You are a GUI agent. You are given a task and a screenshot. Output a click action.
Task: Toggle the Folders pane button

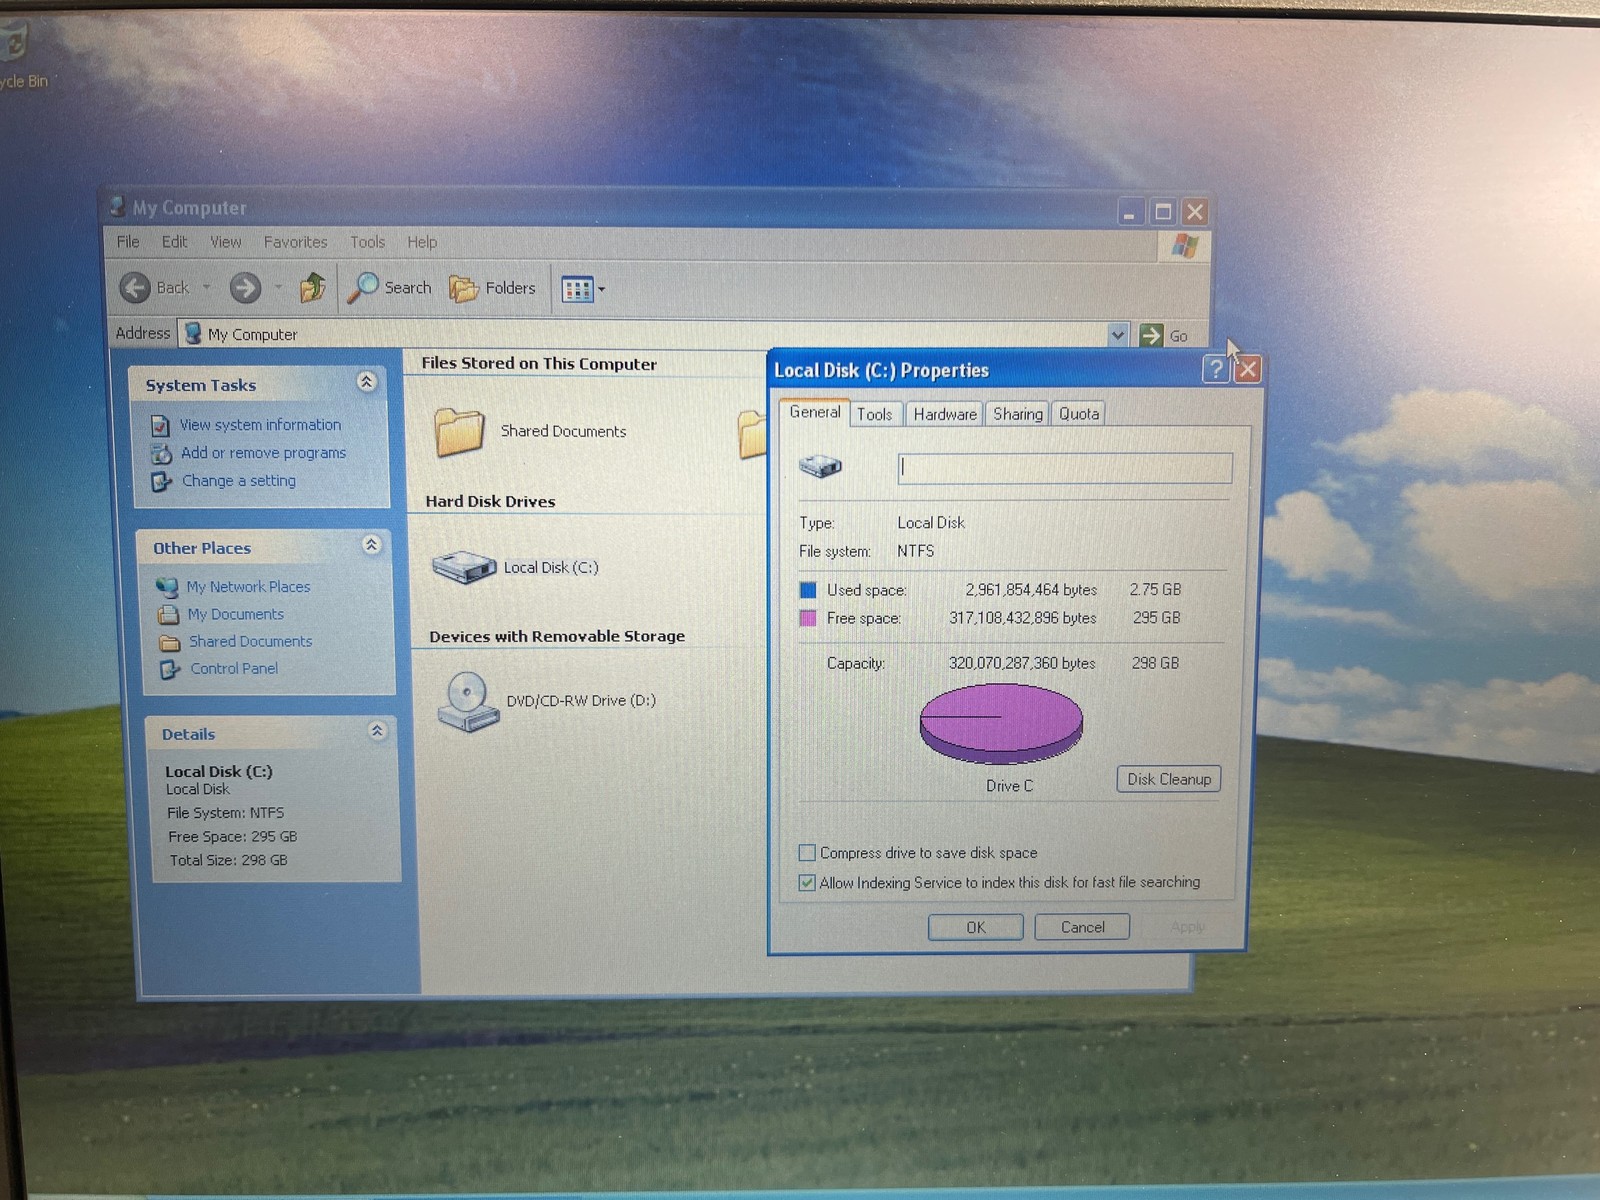(x=492, y=289)
